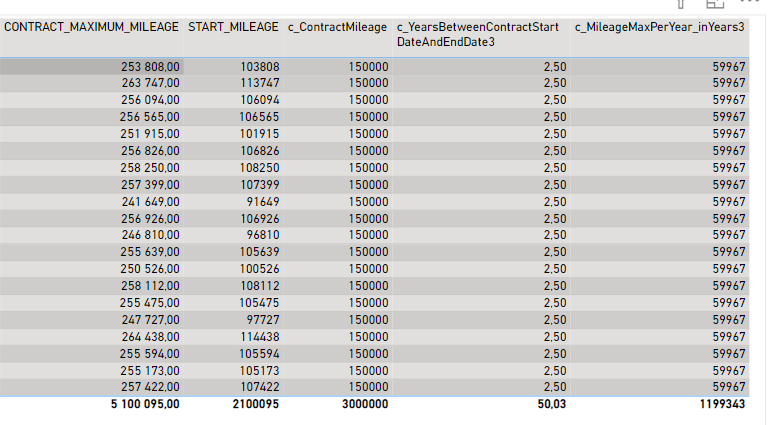
Task: Click start mileage 100526
Action: coord(260,269)
